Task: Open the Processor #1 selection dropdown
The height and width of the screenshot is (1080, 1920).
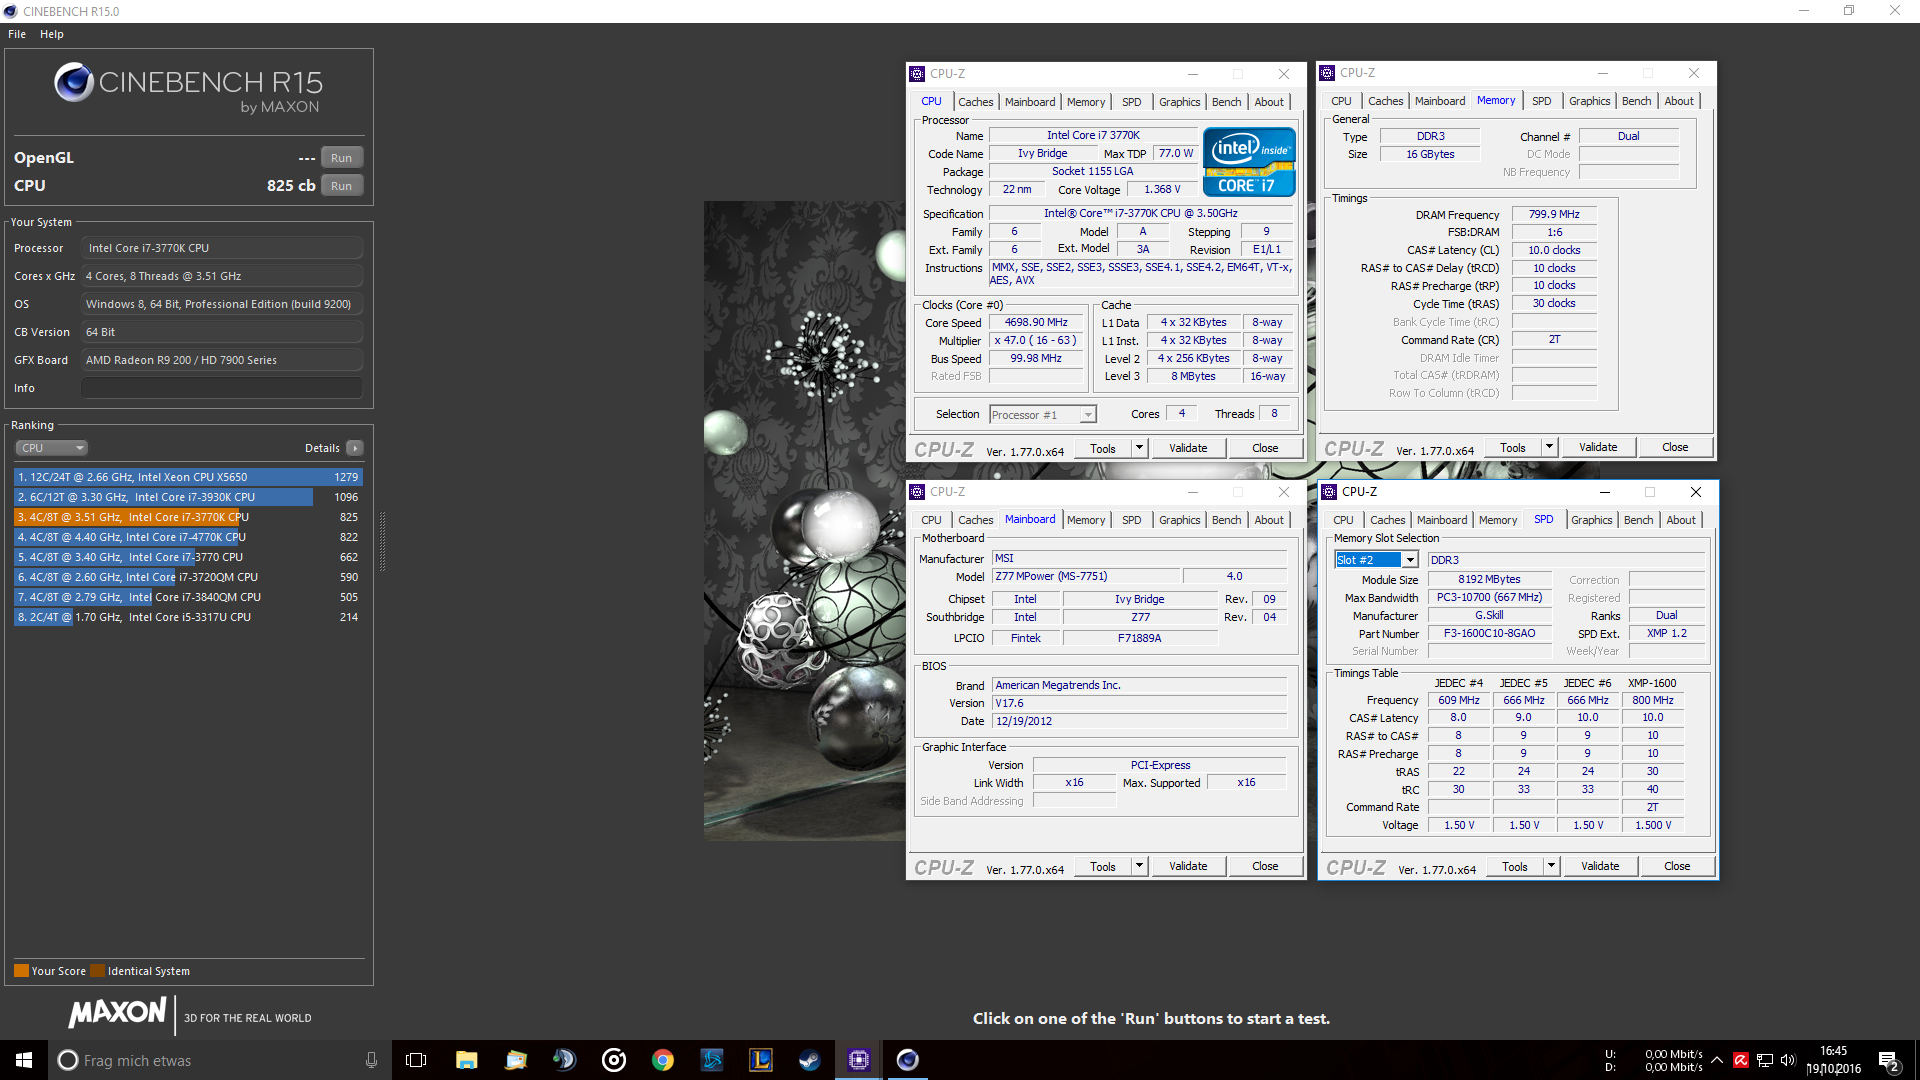Action: (x=1043, y=415)
